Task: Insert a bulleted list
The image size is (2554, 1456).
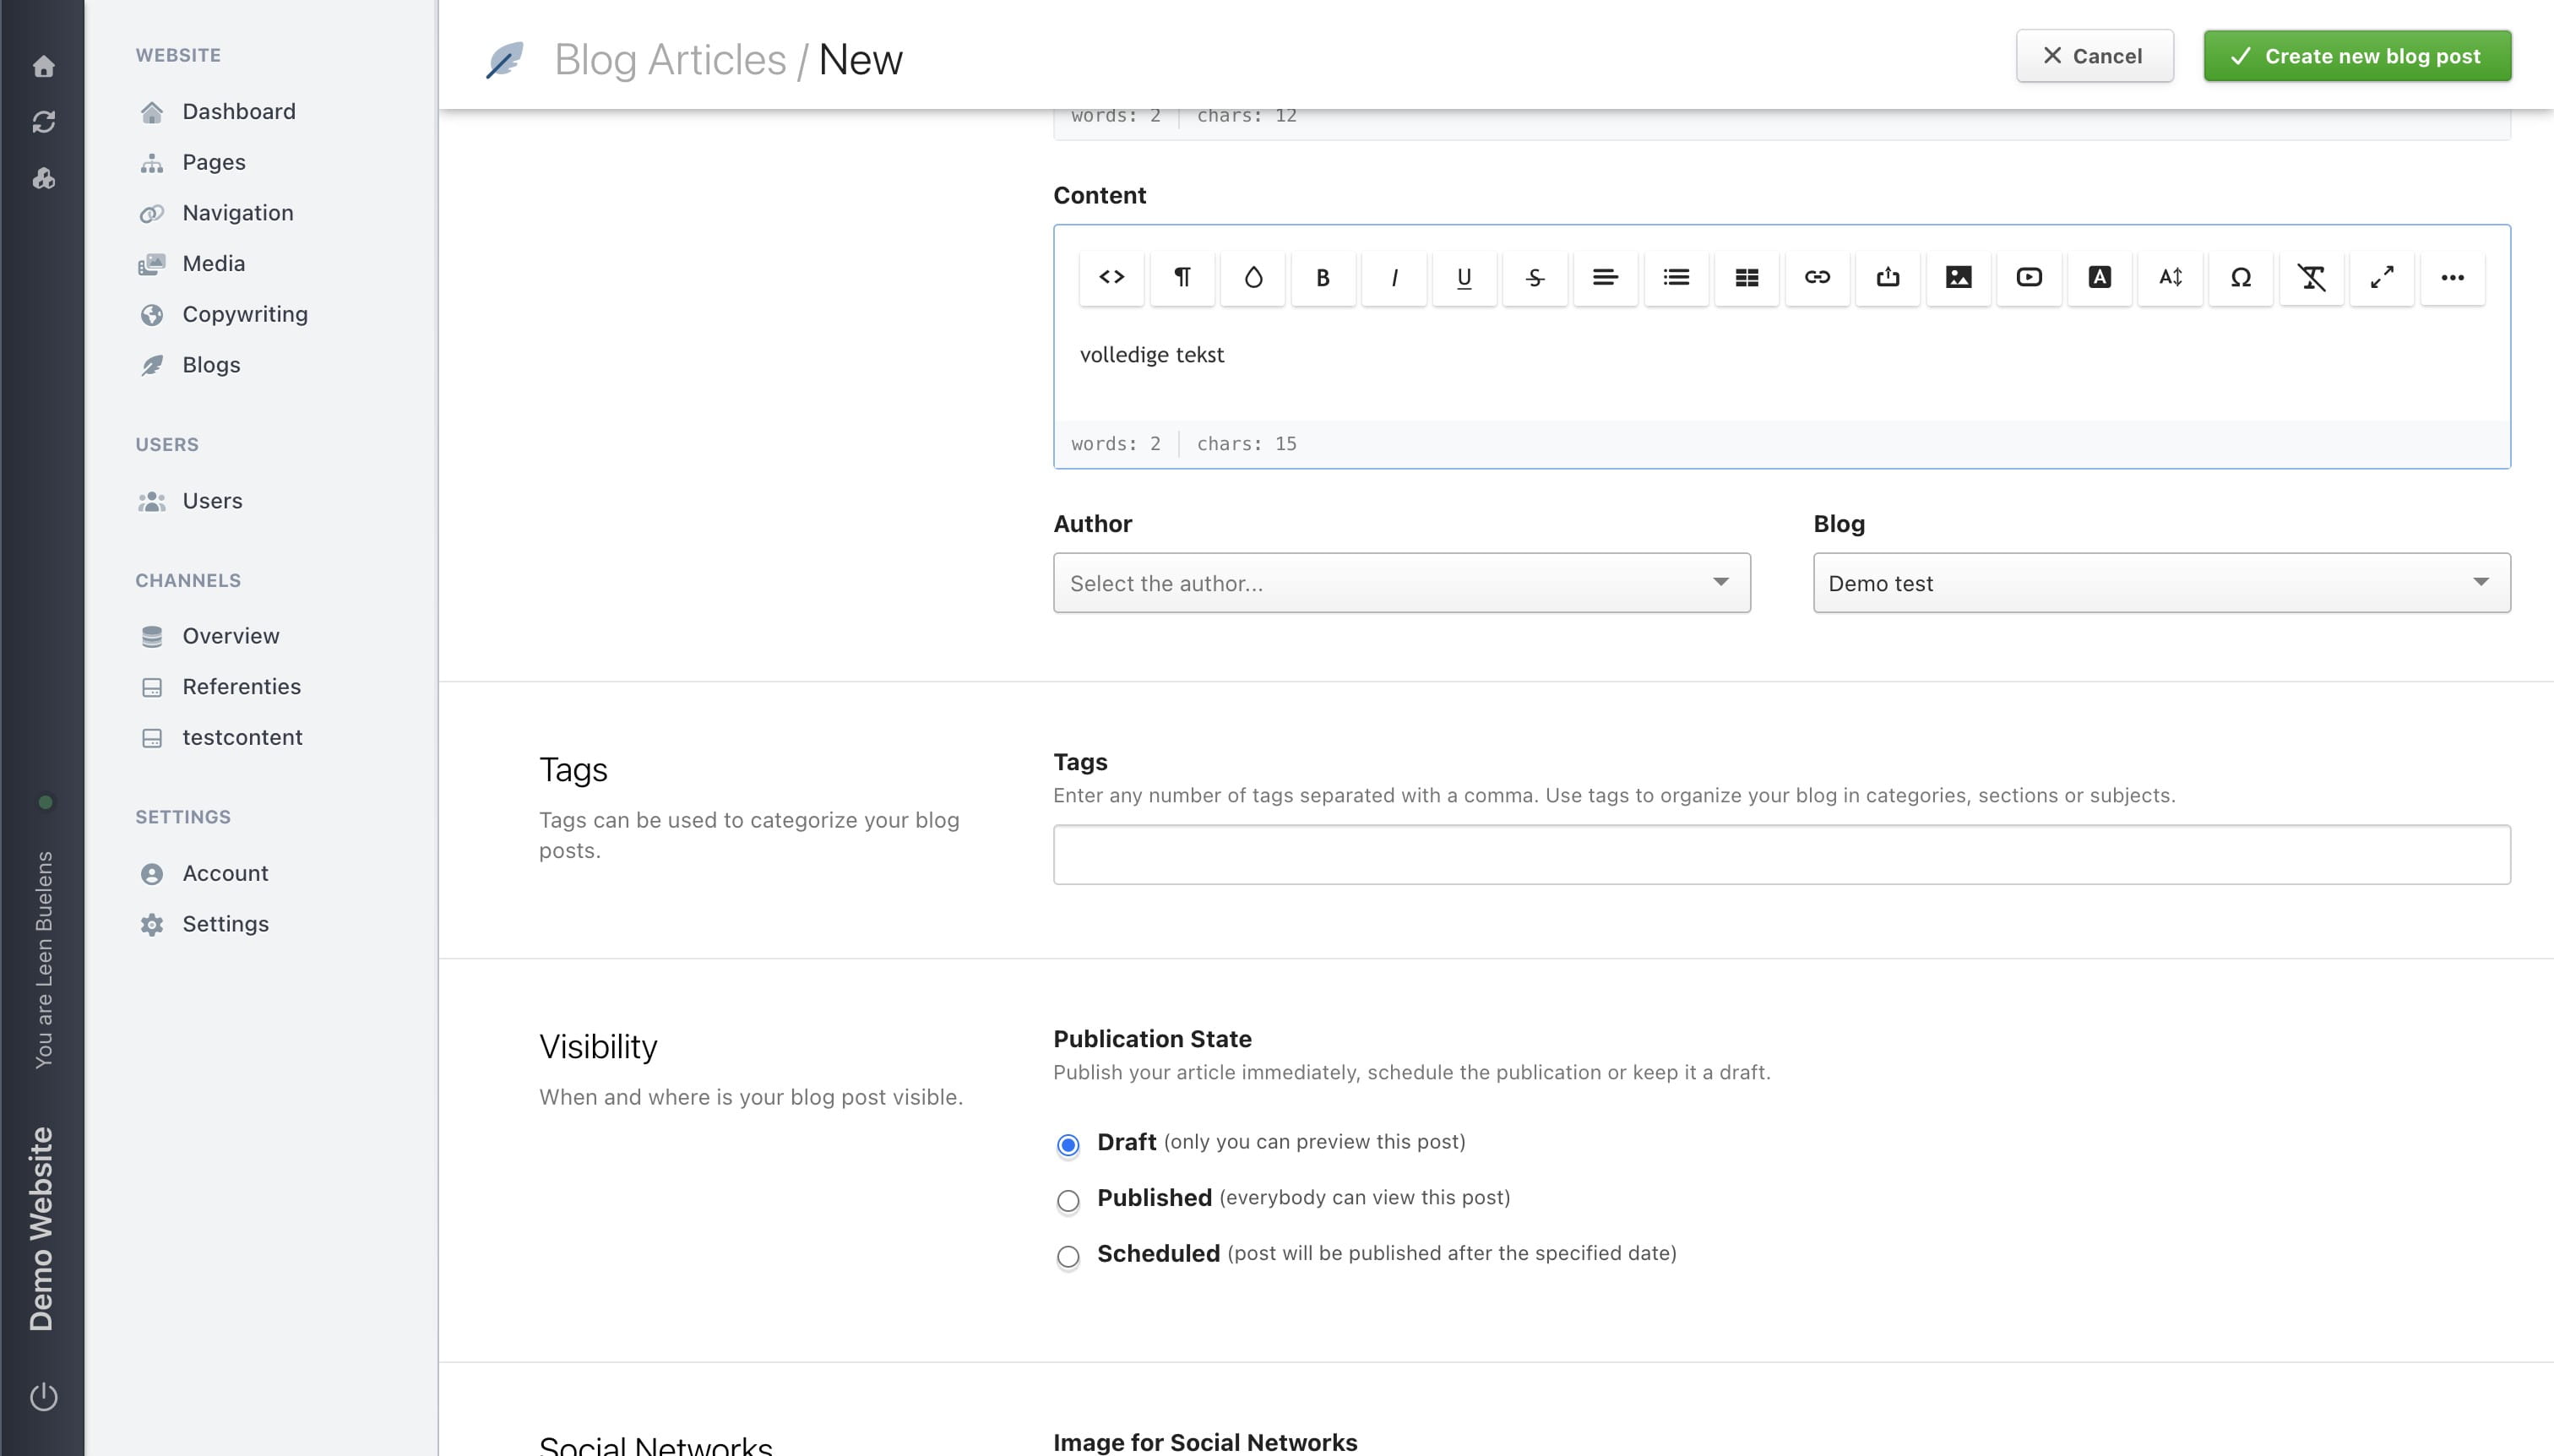Action: [1676, 277]
